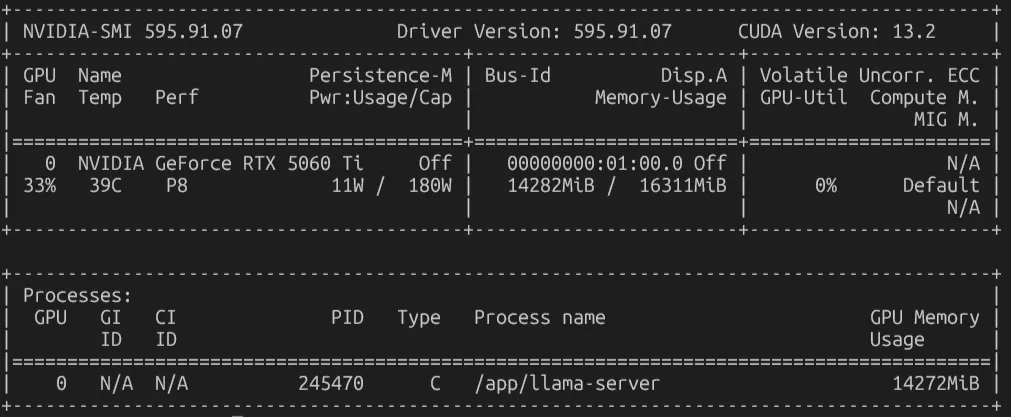Select the power cap 180W value

click(430, 186)
